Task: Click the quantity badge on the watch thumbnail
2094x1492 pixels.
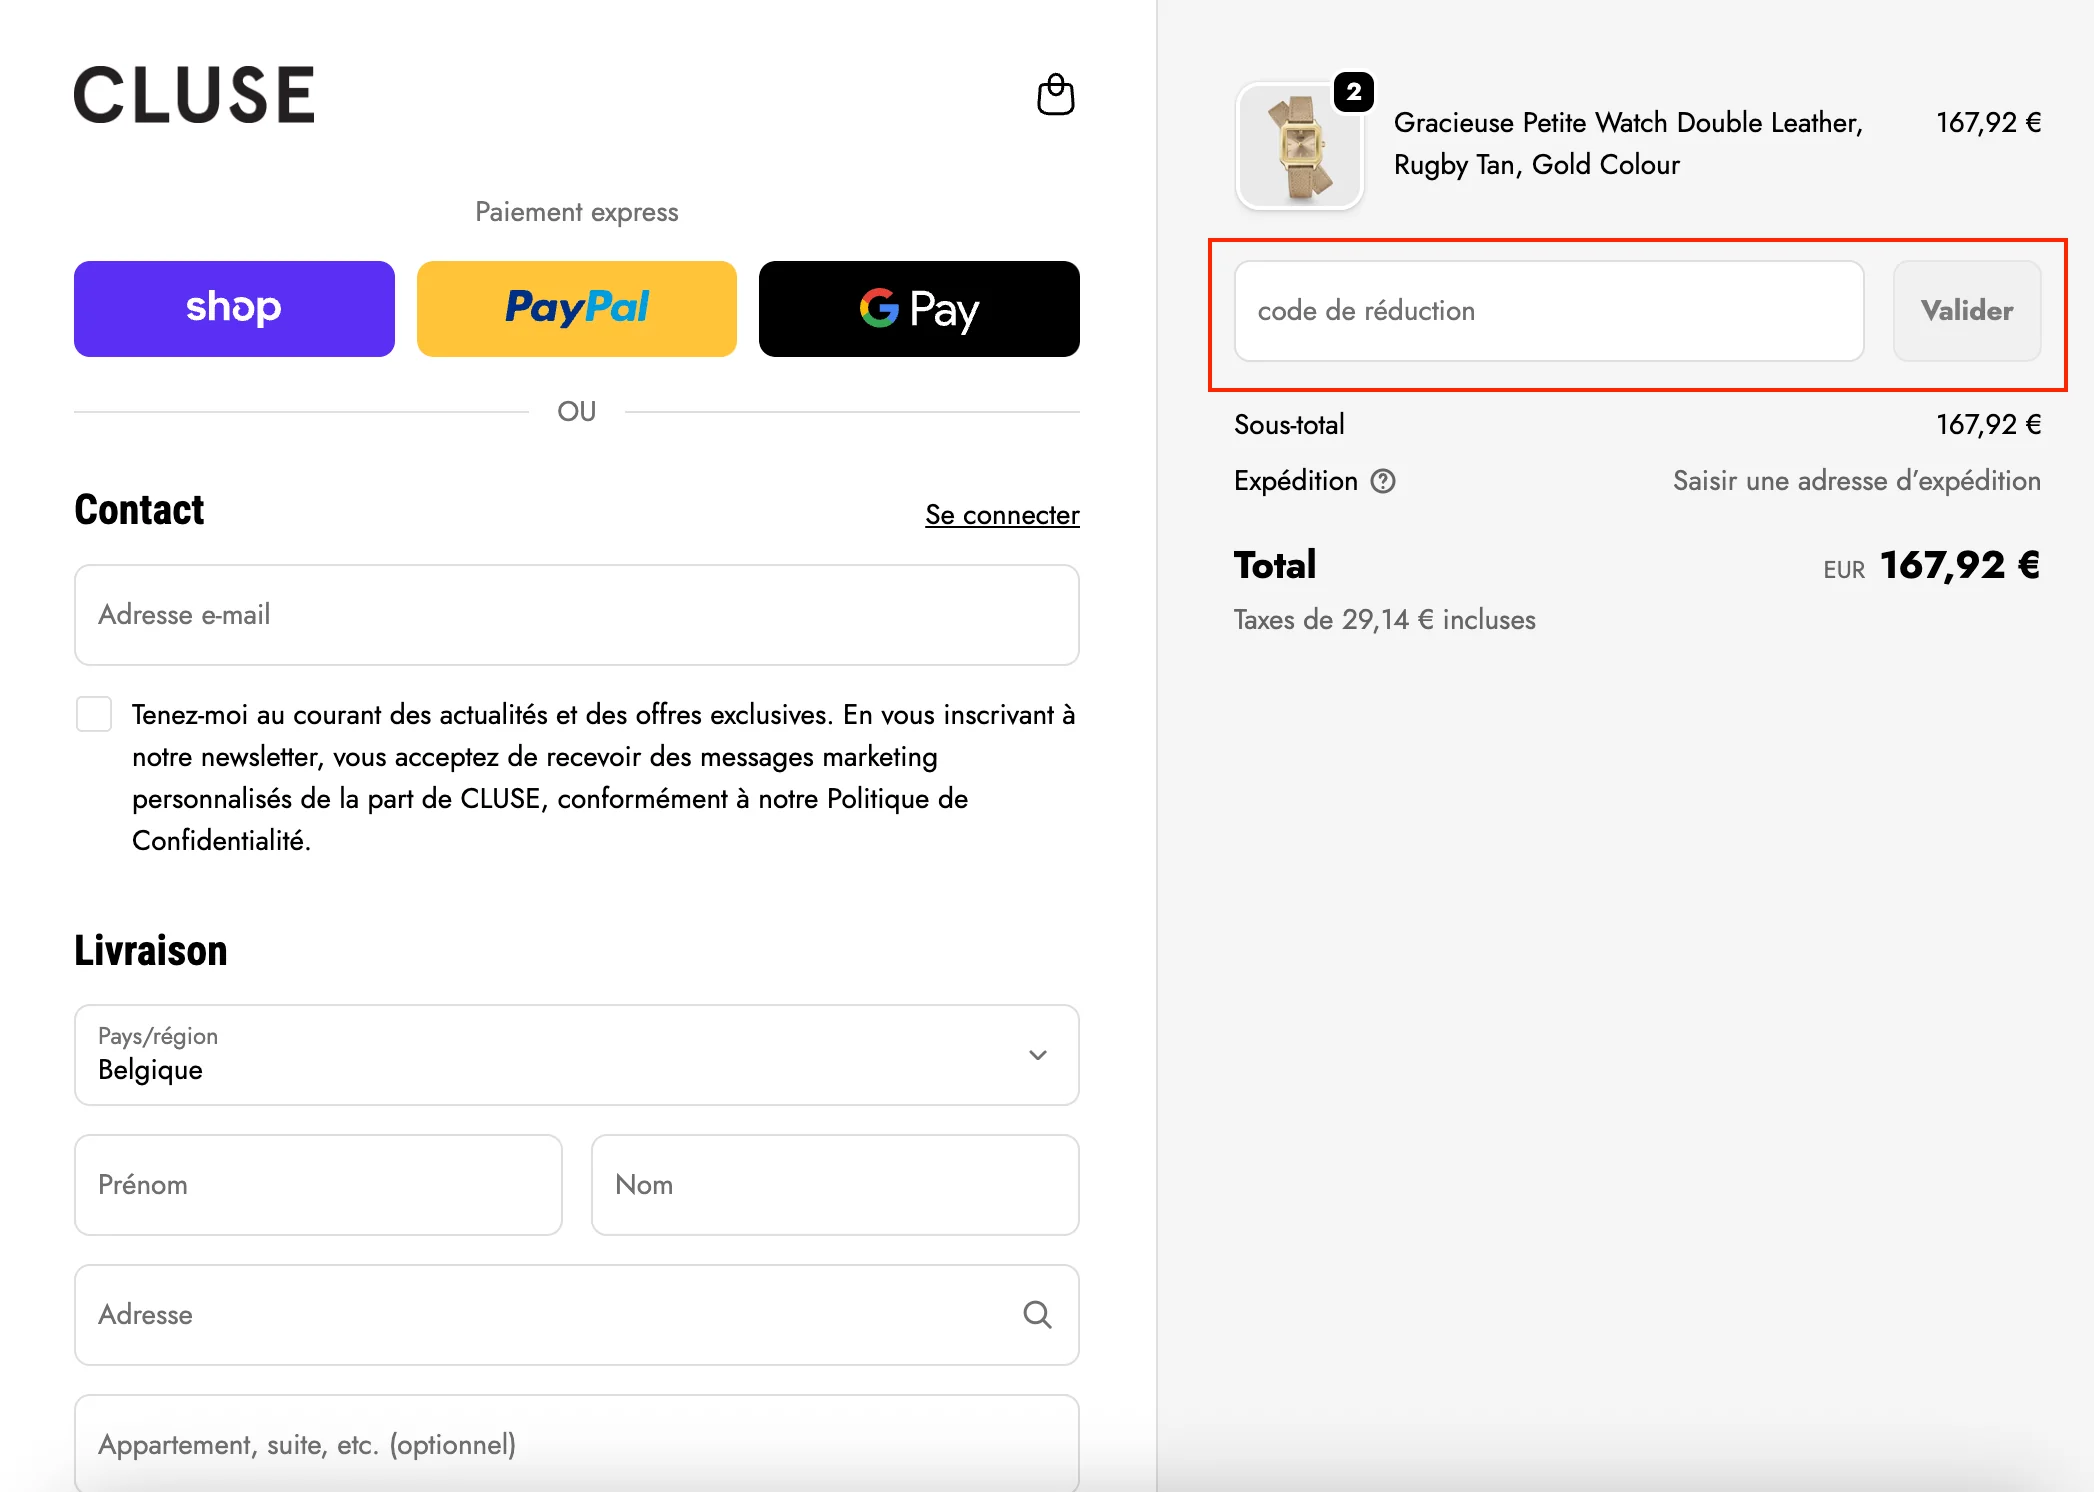Action: [1353, 92]
